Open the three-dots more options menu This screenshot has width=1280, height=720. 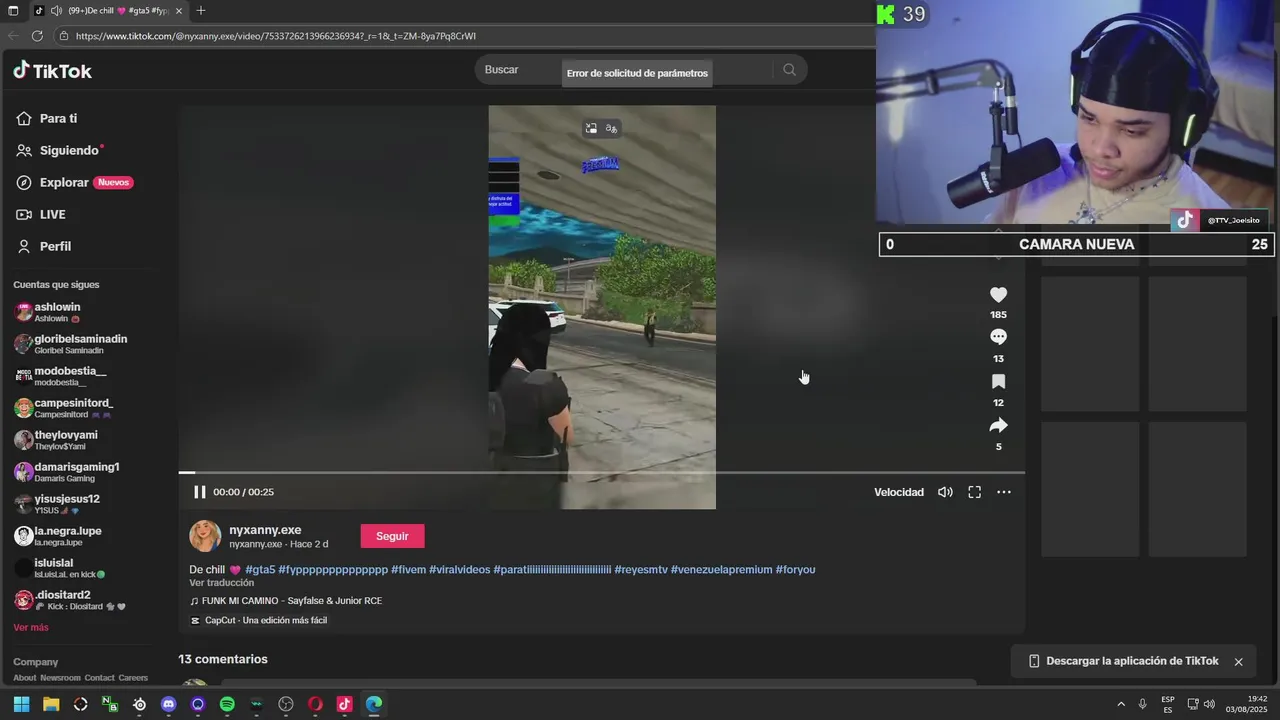pyautogui.click(x=1004, y=492)
